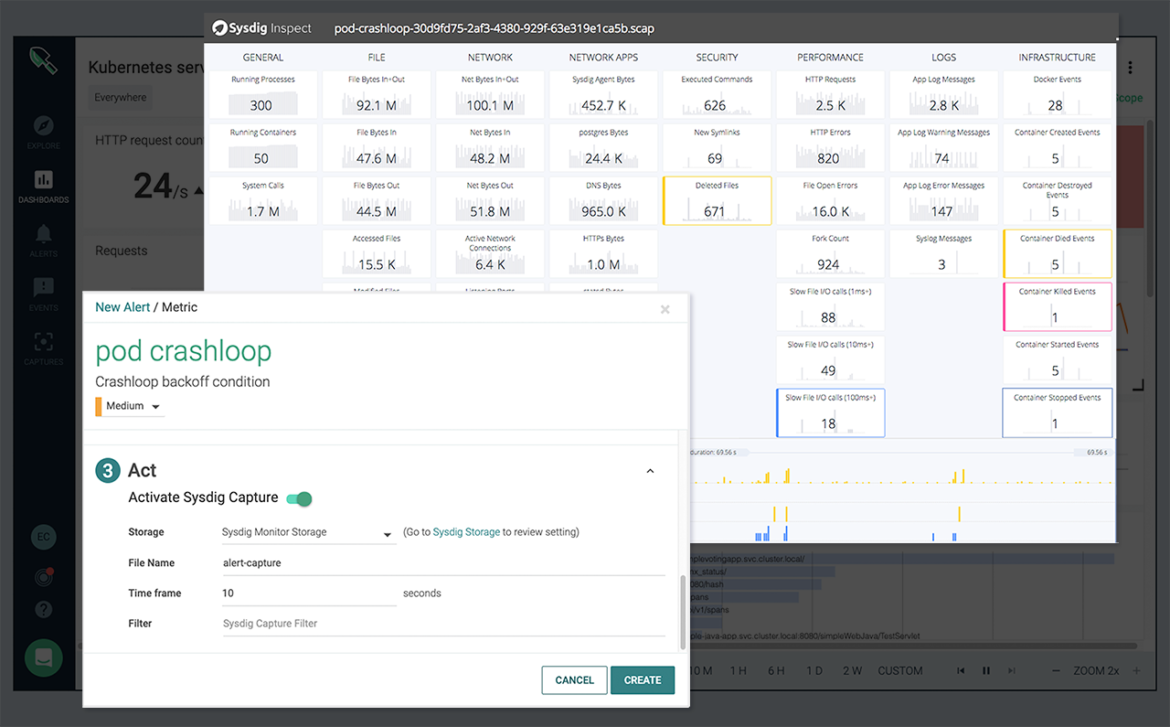Screen dimensions: 1170x727
Task: Jump to the timeline start
Action: tap(960, 670)
